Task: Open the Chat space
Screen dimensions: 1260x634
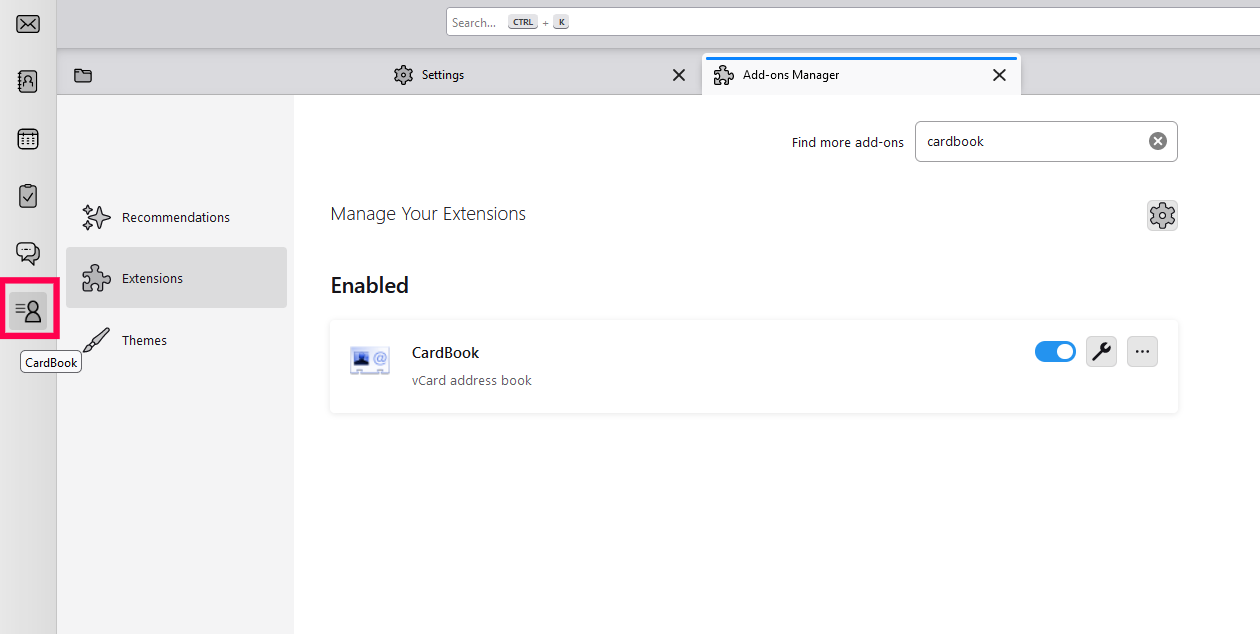Action: coord(28,253)
